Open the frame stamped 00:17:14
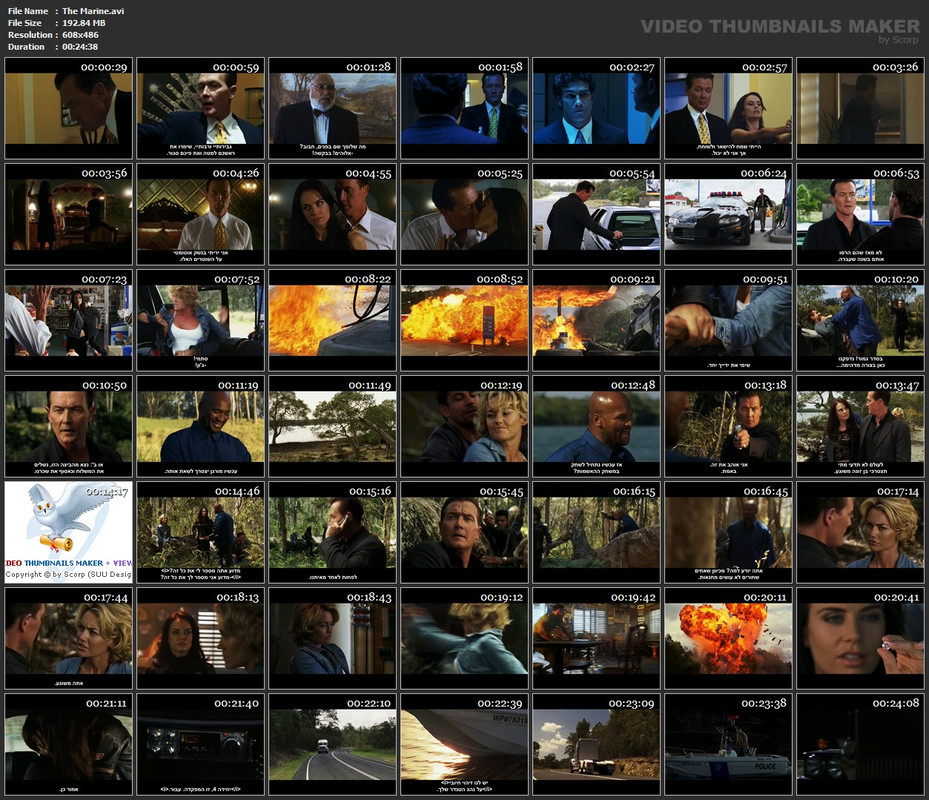The image size is (929, 800). (x=860, y=533)
